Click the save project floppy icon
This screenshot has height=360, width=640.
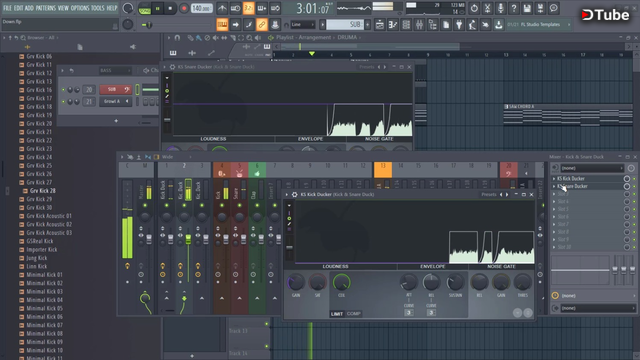coord(527,8)
